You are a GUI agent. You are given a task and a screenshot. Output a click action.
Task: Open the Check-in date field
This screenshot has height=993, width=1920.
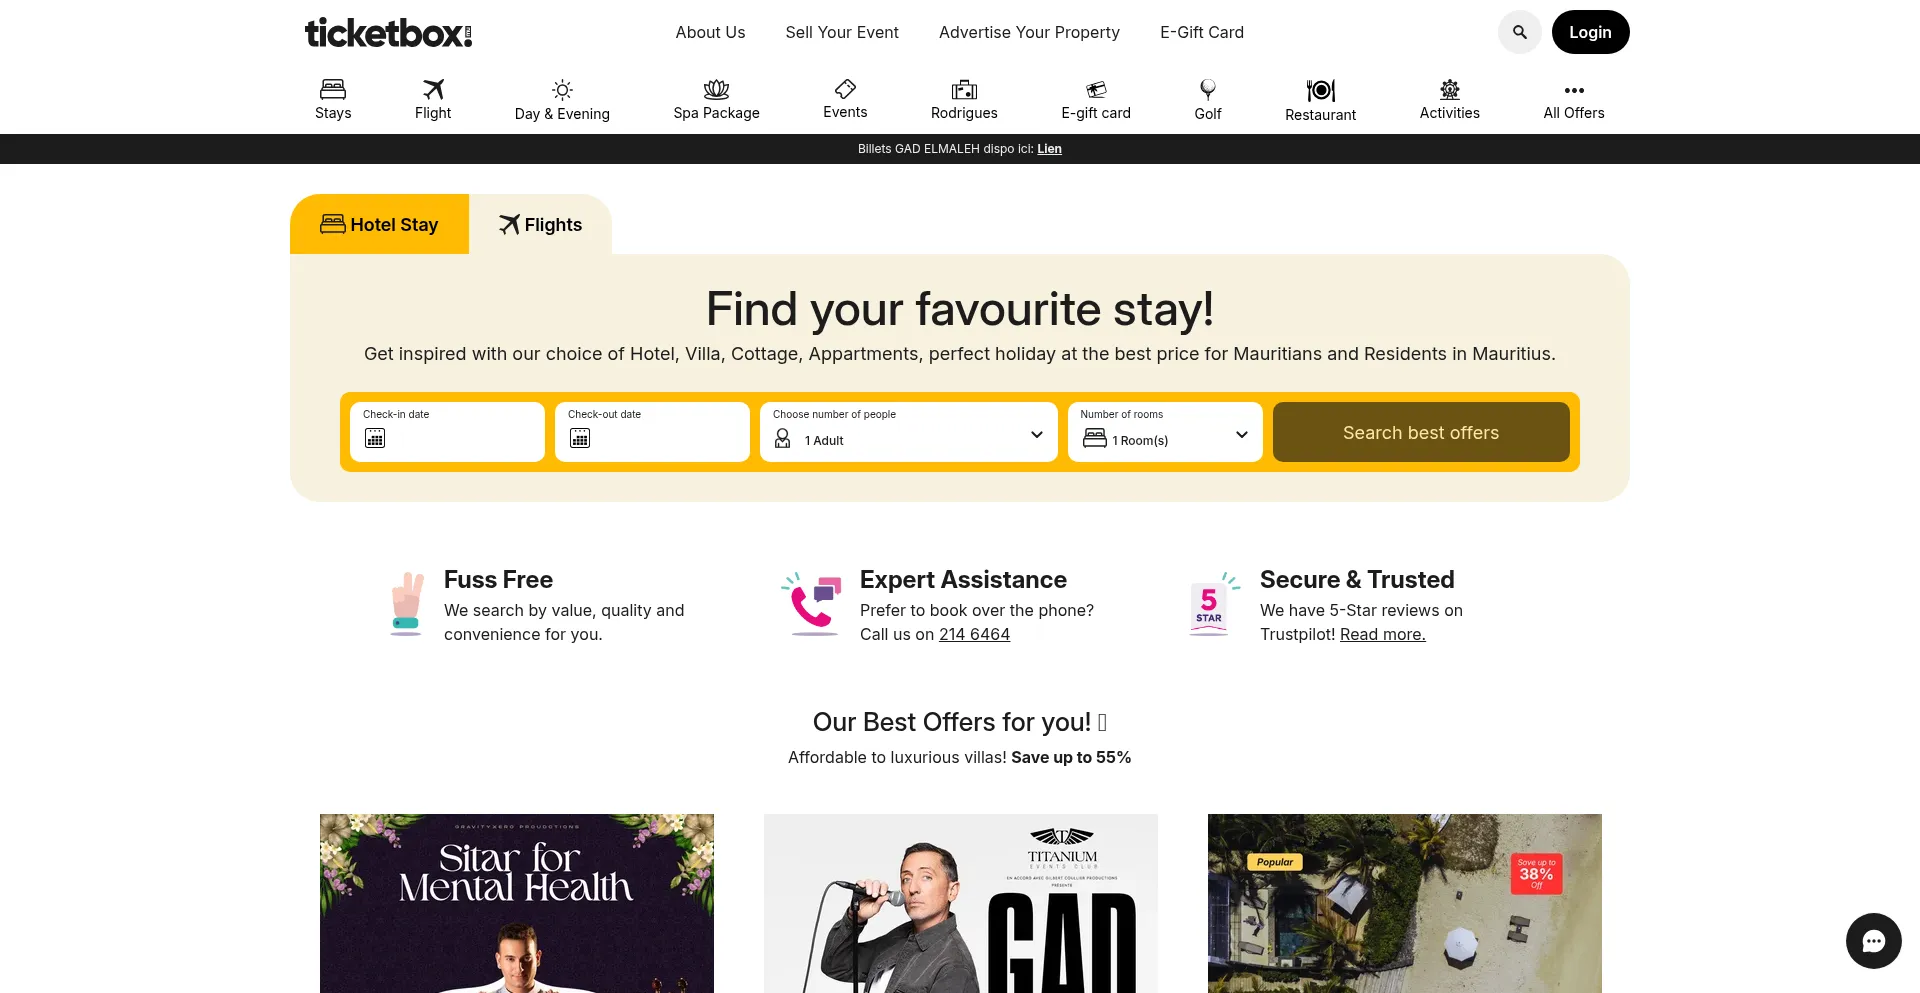(x=447, y=432)
